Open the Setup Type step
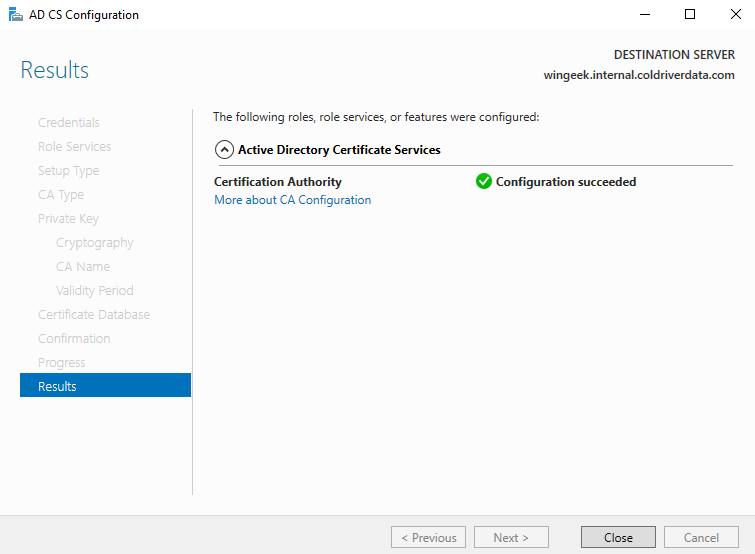 click(x=68, y=171)
